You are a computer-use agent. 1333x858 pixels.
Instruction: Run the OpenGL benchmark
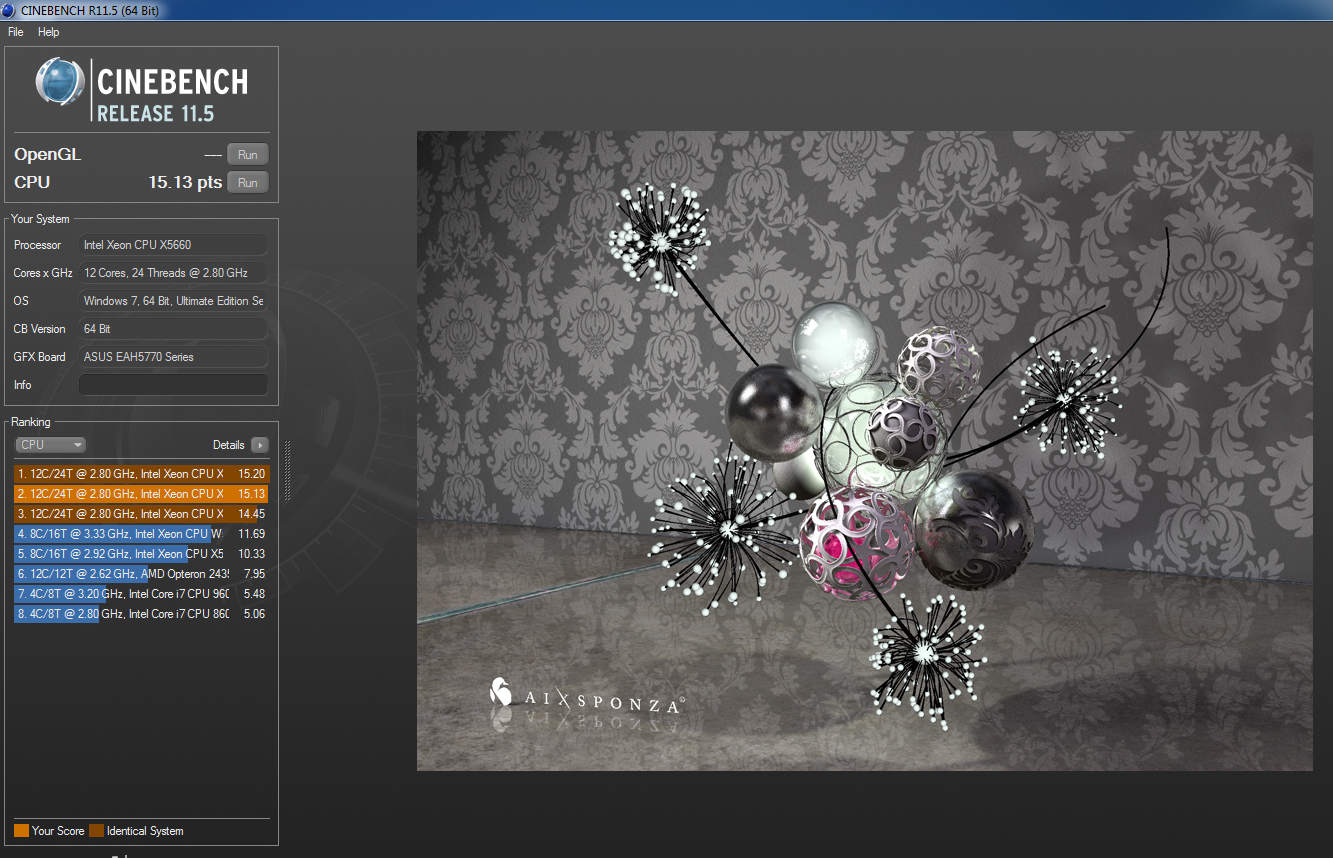248,155
